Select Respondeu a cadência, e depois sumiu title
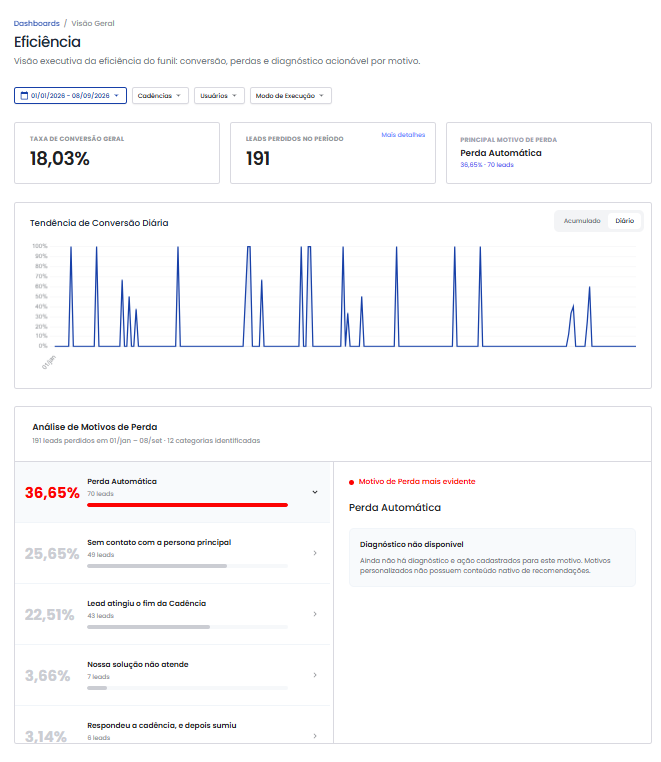 click(x=162, y=725)
